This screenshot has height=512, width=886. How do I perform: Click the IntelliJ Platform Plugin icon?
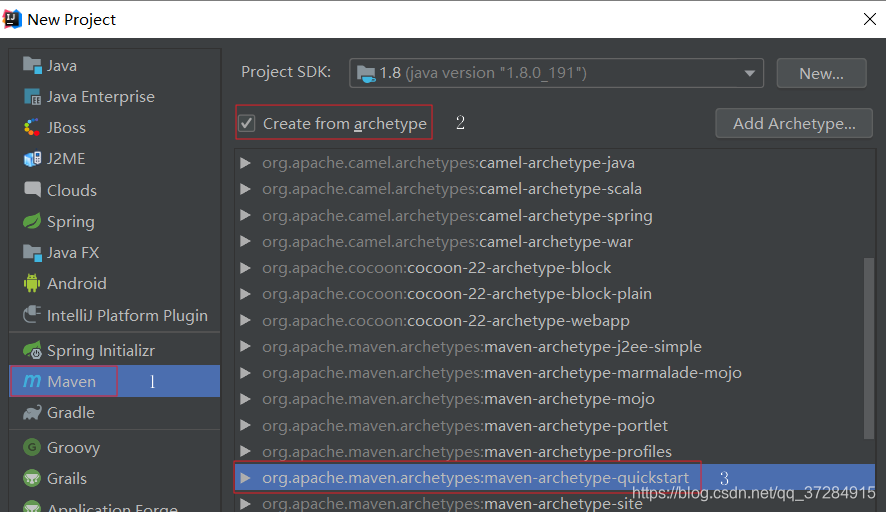point(32,314)
